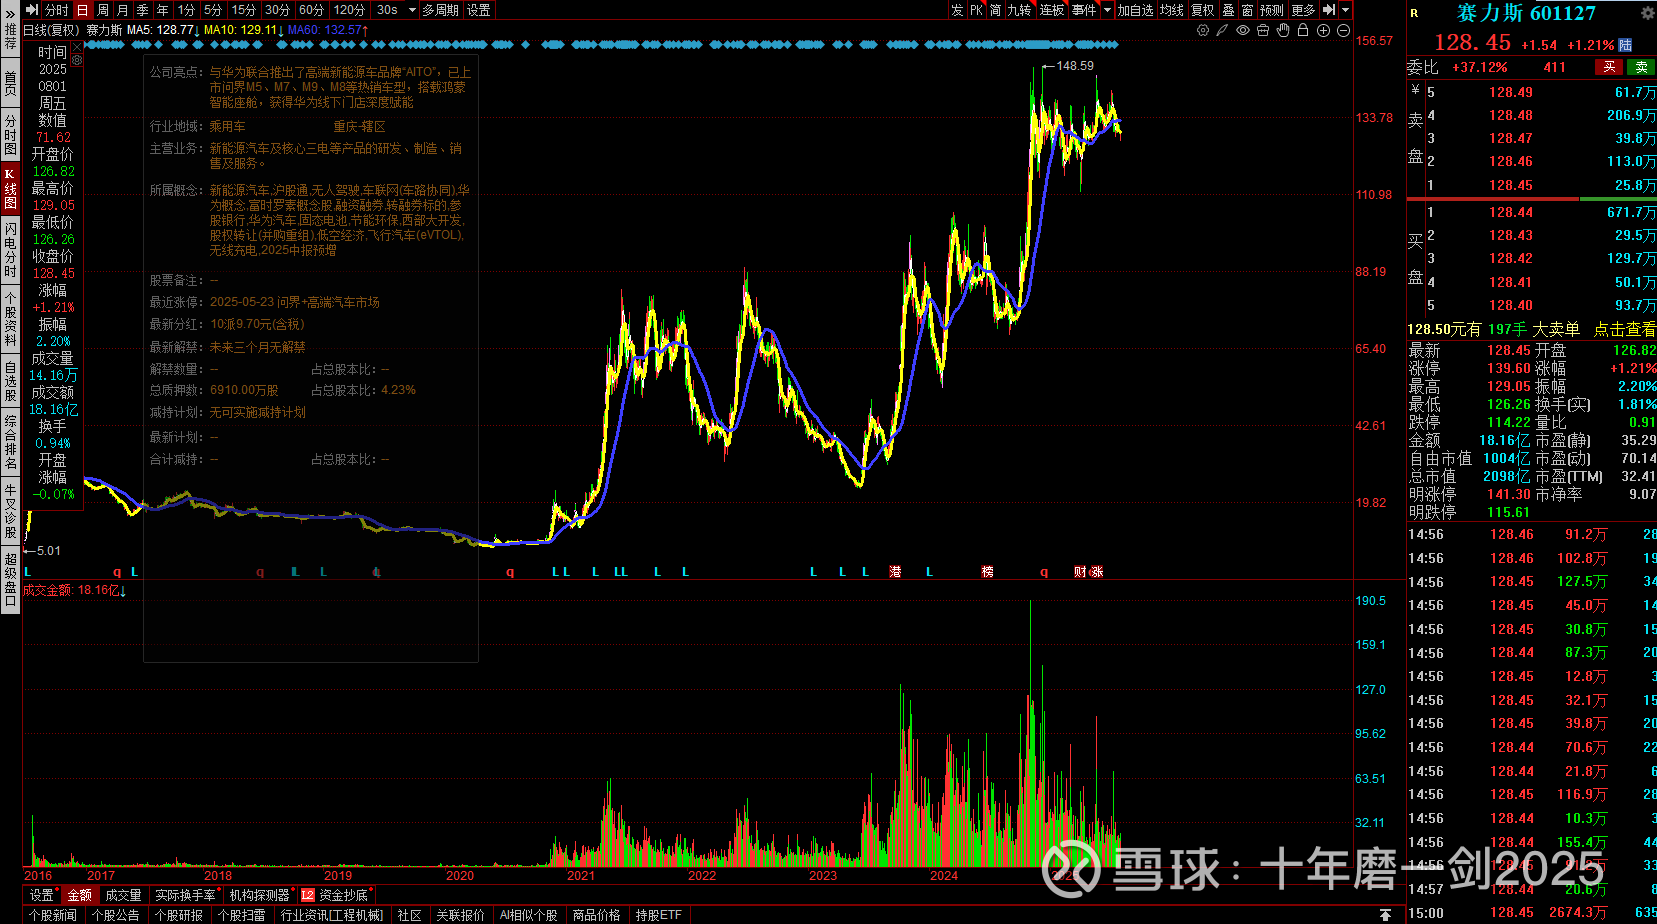Click the 预测 forecast button

click(x=1272, y=10)
